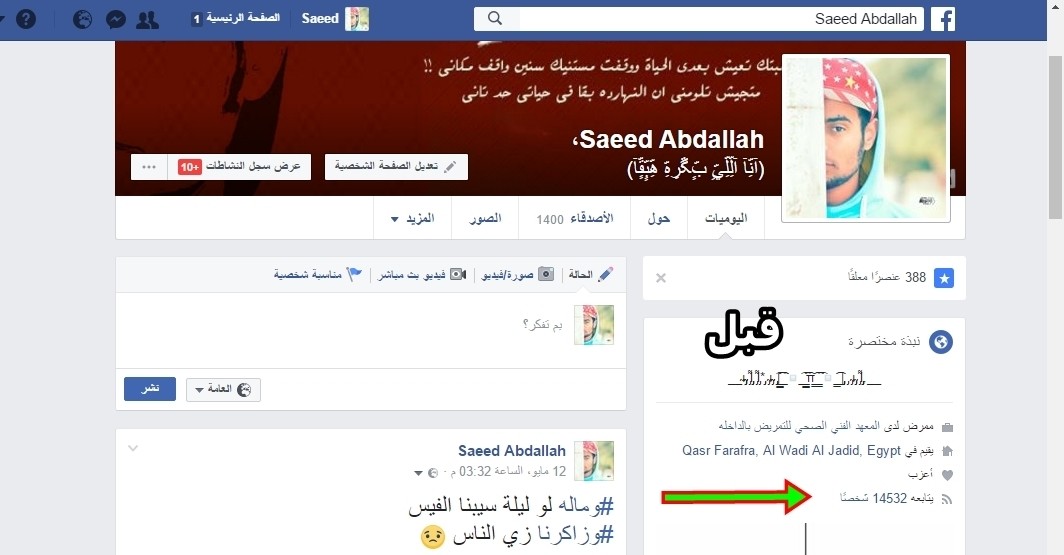Open the help question mark icon
This screenshot has width=1064, height=555.
pyautogui.click(x=26, y=19)
